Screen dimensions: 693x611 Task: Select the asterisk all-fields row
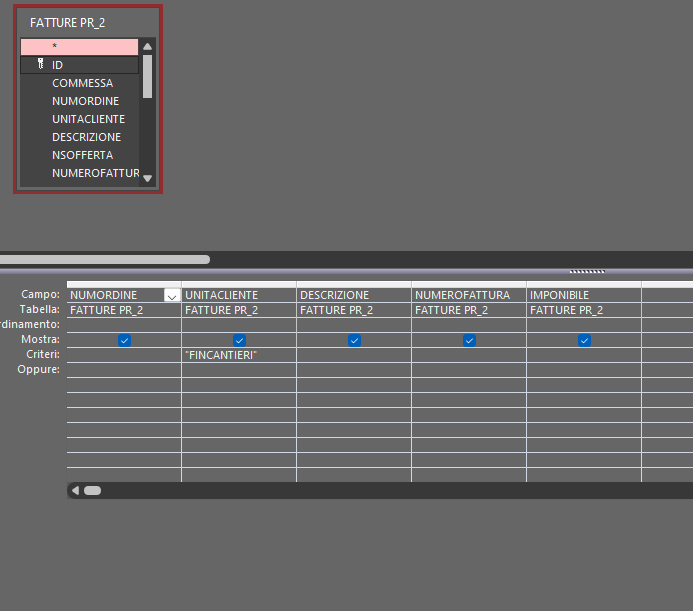[80, 46]
